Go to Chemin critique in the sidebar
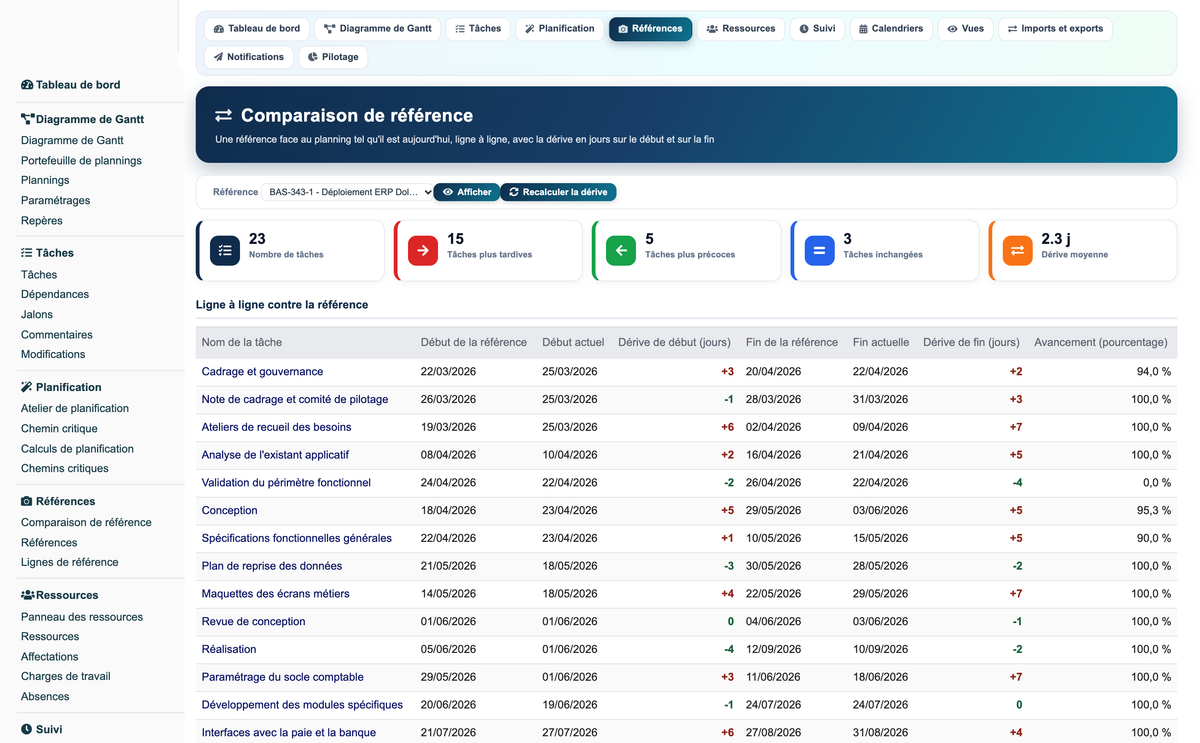Screen dimensions: 1200x743 coord(59,428)
